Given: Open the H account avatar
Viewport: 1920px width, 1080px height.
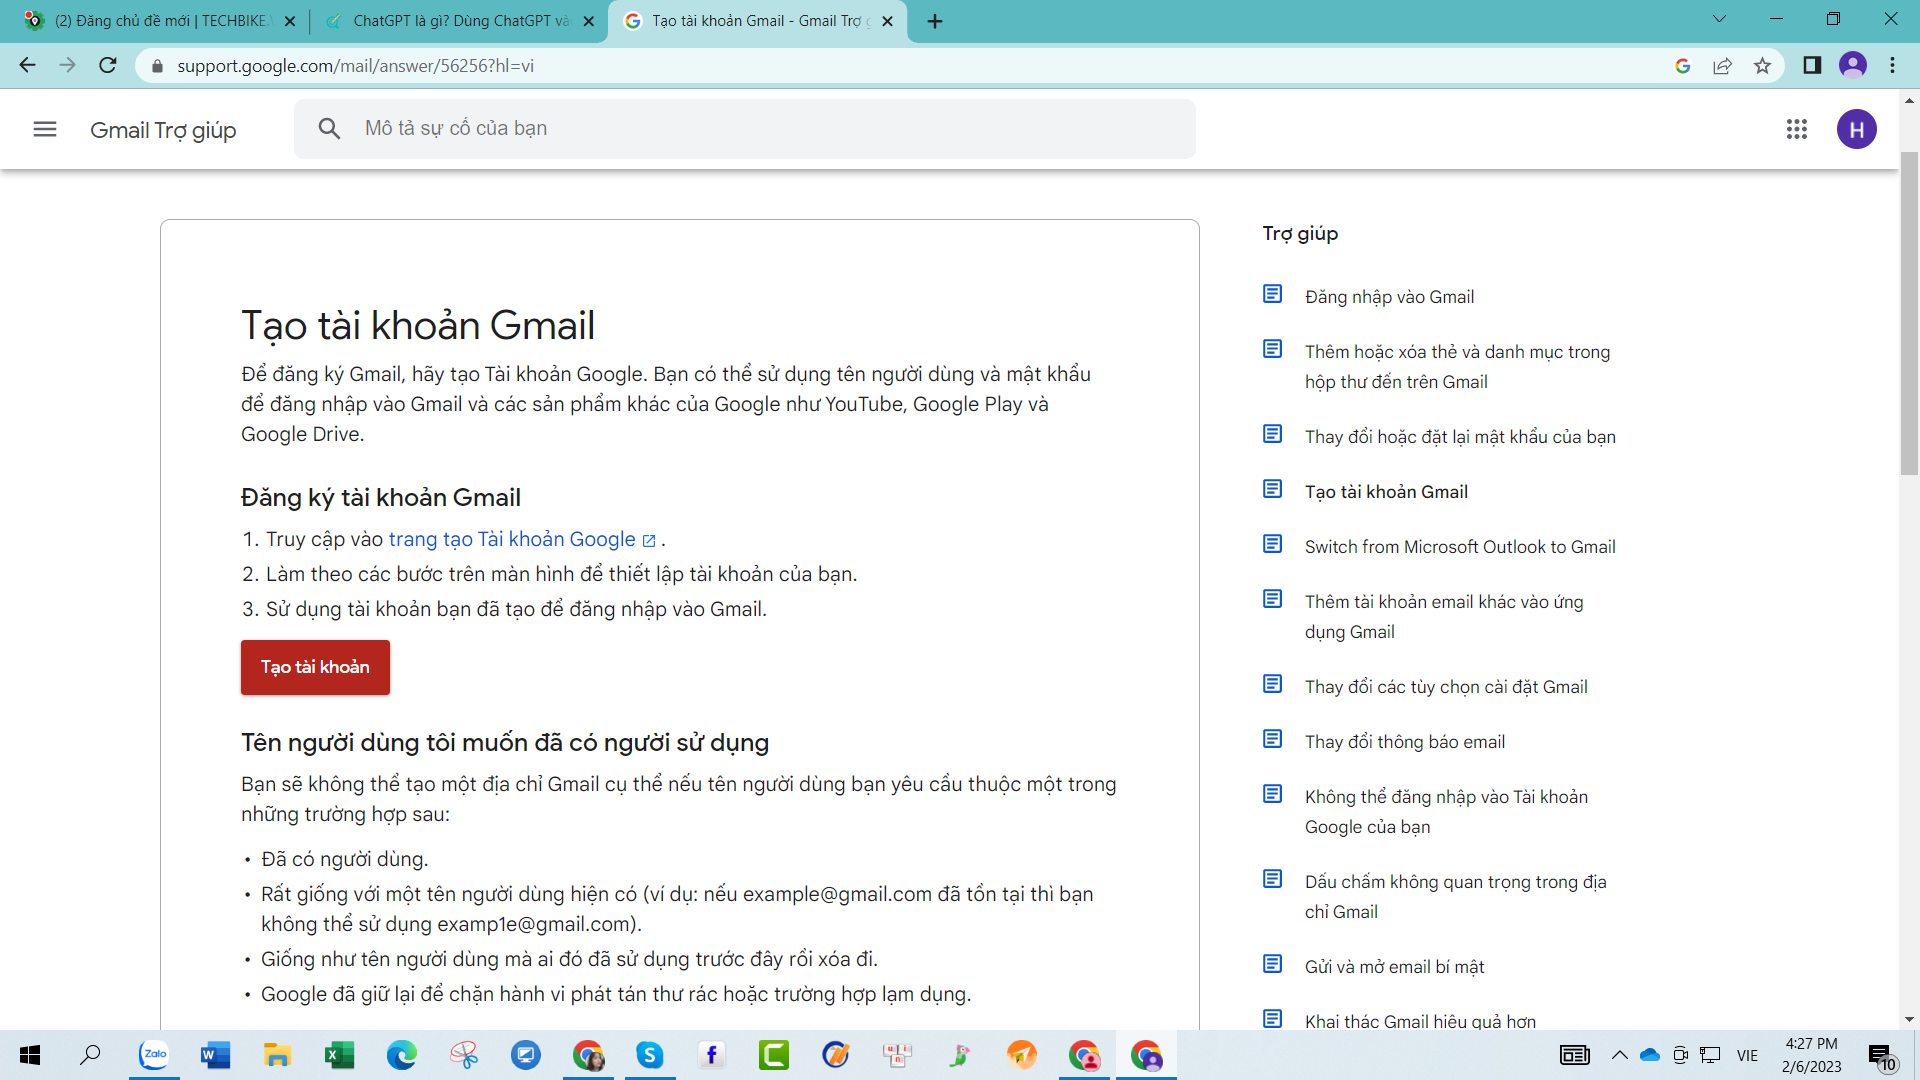Looking at the screenshot, I should (x=1857, y=129).
